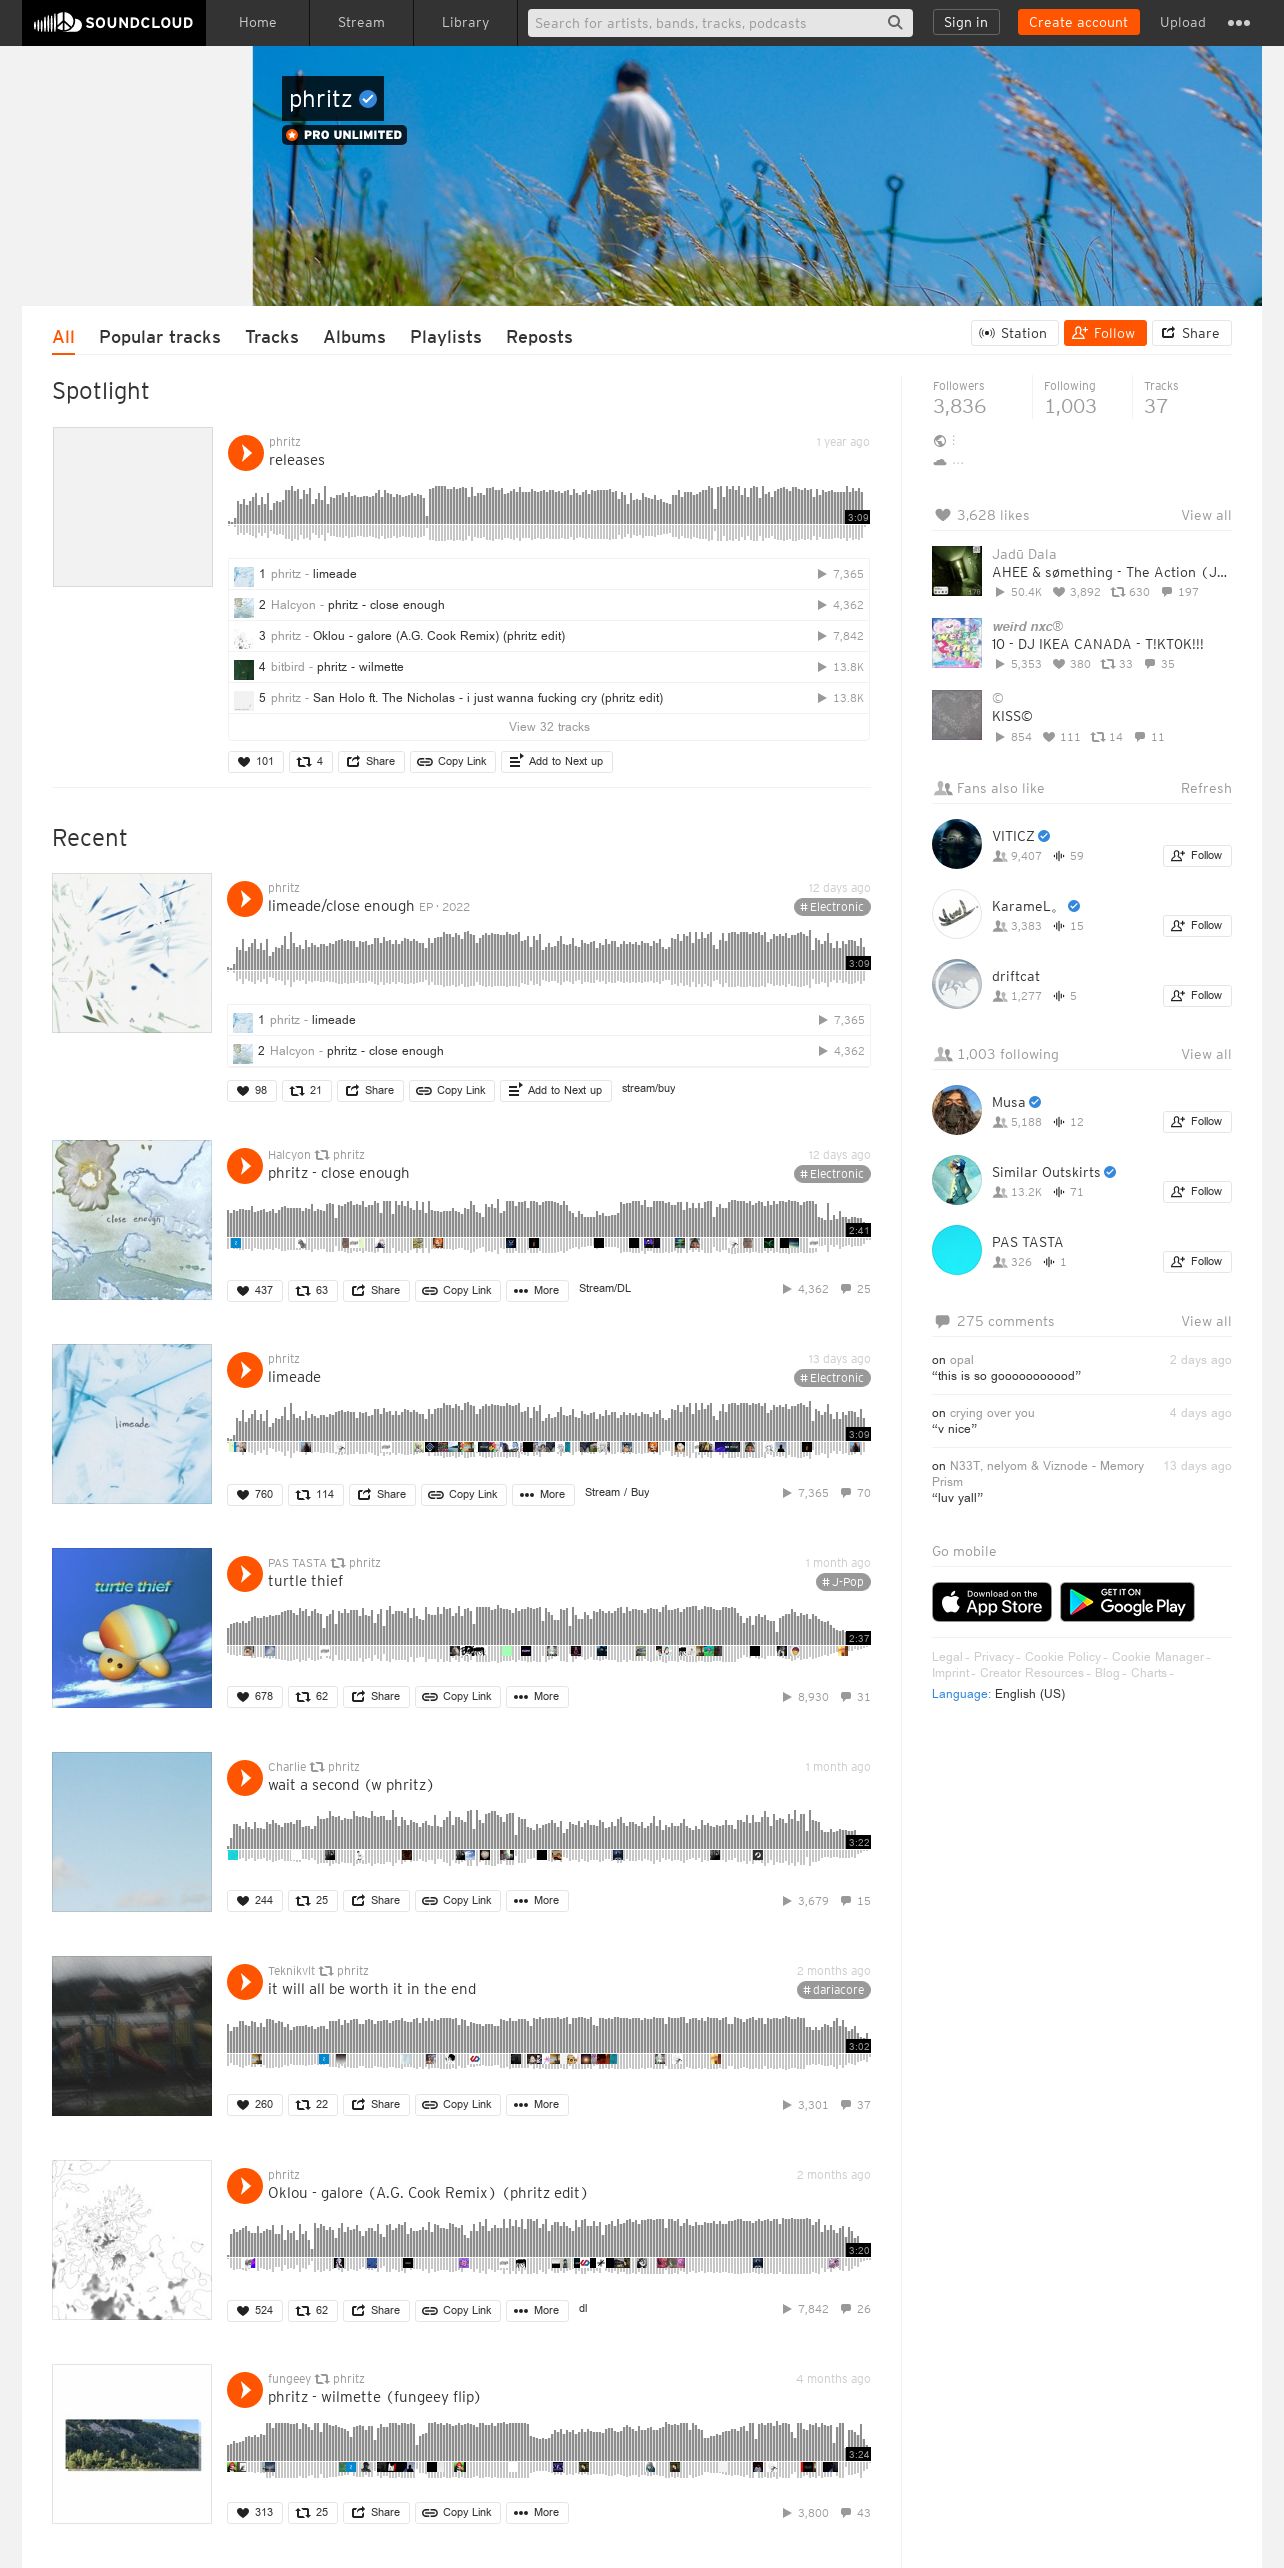The height and width of the screenshot is (2568, 1284).
Task: Start the phritz Station
Action: [x=1014, y=334]
